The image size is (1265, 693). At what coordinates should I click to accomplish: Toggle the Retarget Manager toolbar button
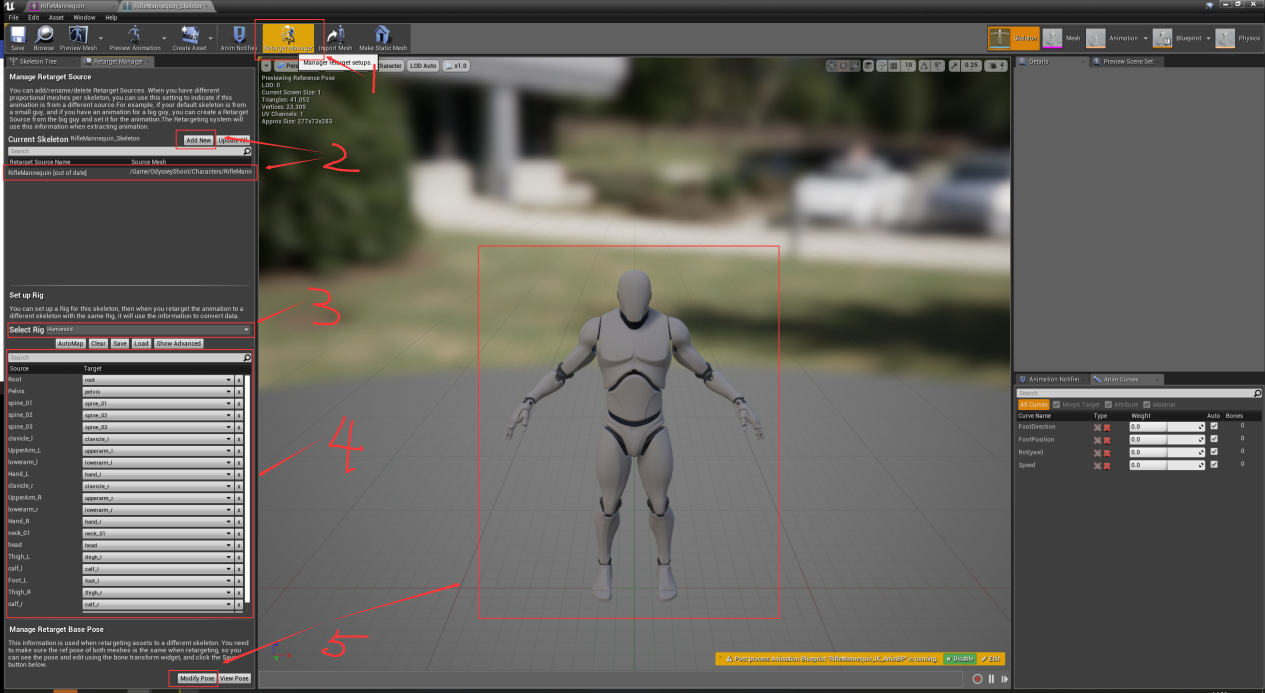tap(288, 38)
